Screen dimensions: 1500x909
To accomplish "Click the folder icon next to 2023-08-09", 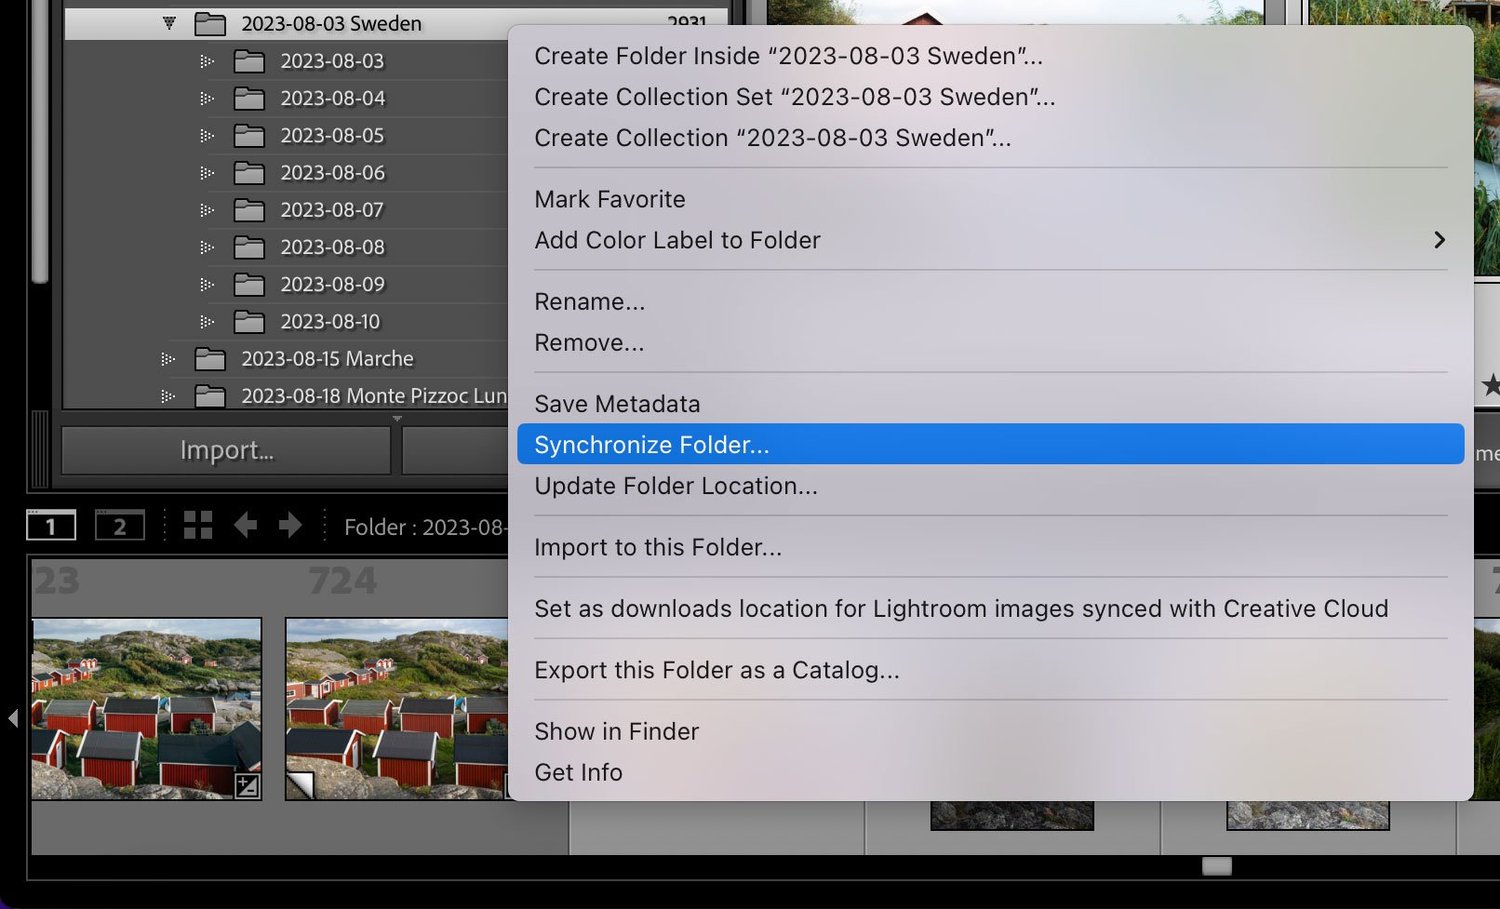I will (x=248, y=284).
